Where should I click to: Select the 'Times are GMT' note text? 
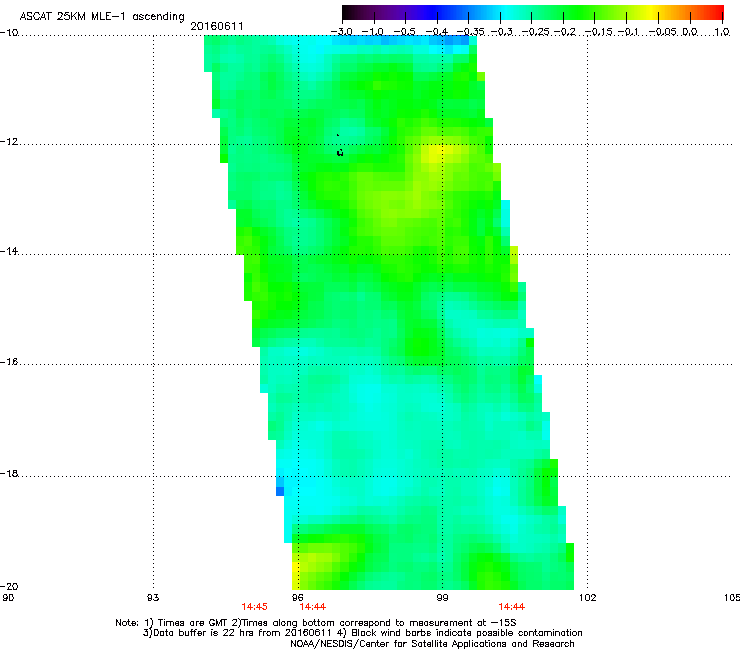(x=193, y=623)
